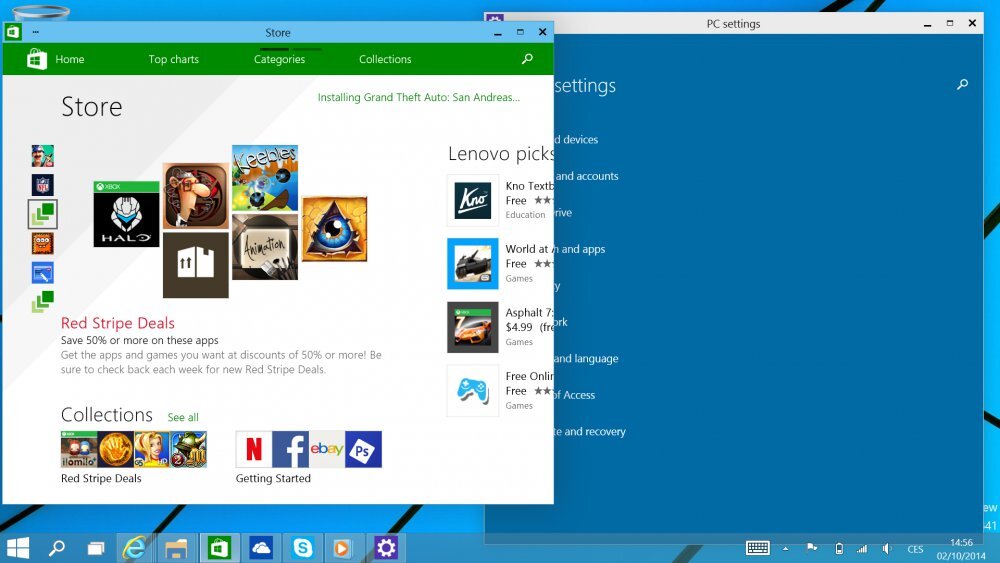This screenshot has height=563, width=1000.
Task: Open 'of Access' in PC settings
Action: 575,395
